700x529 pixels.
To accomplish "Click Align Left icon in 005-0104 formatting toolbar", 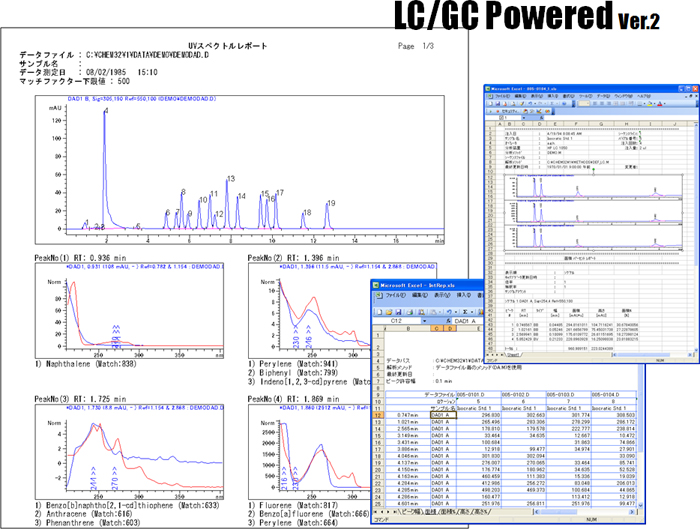I will (594, 104).
